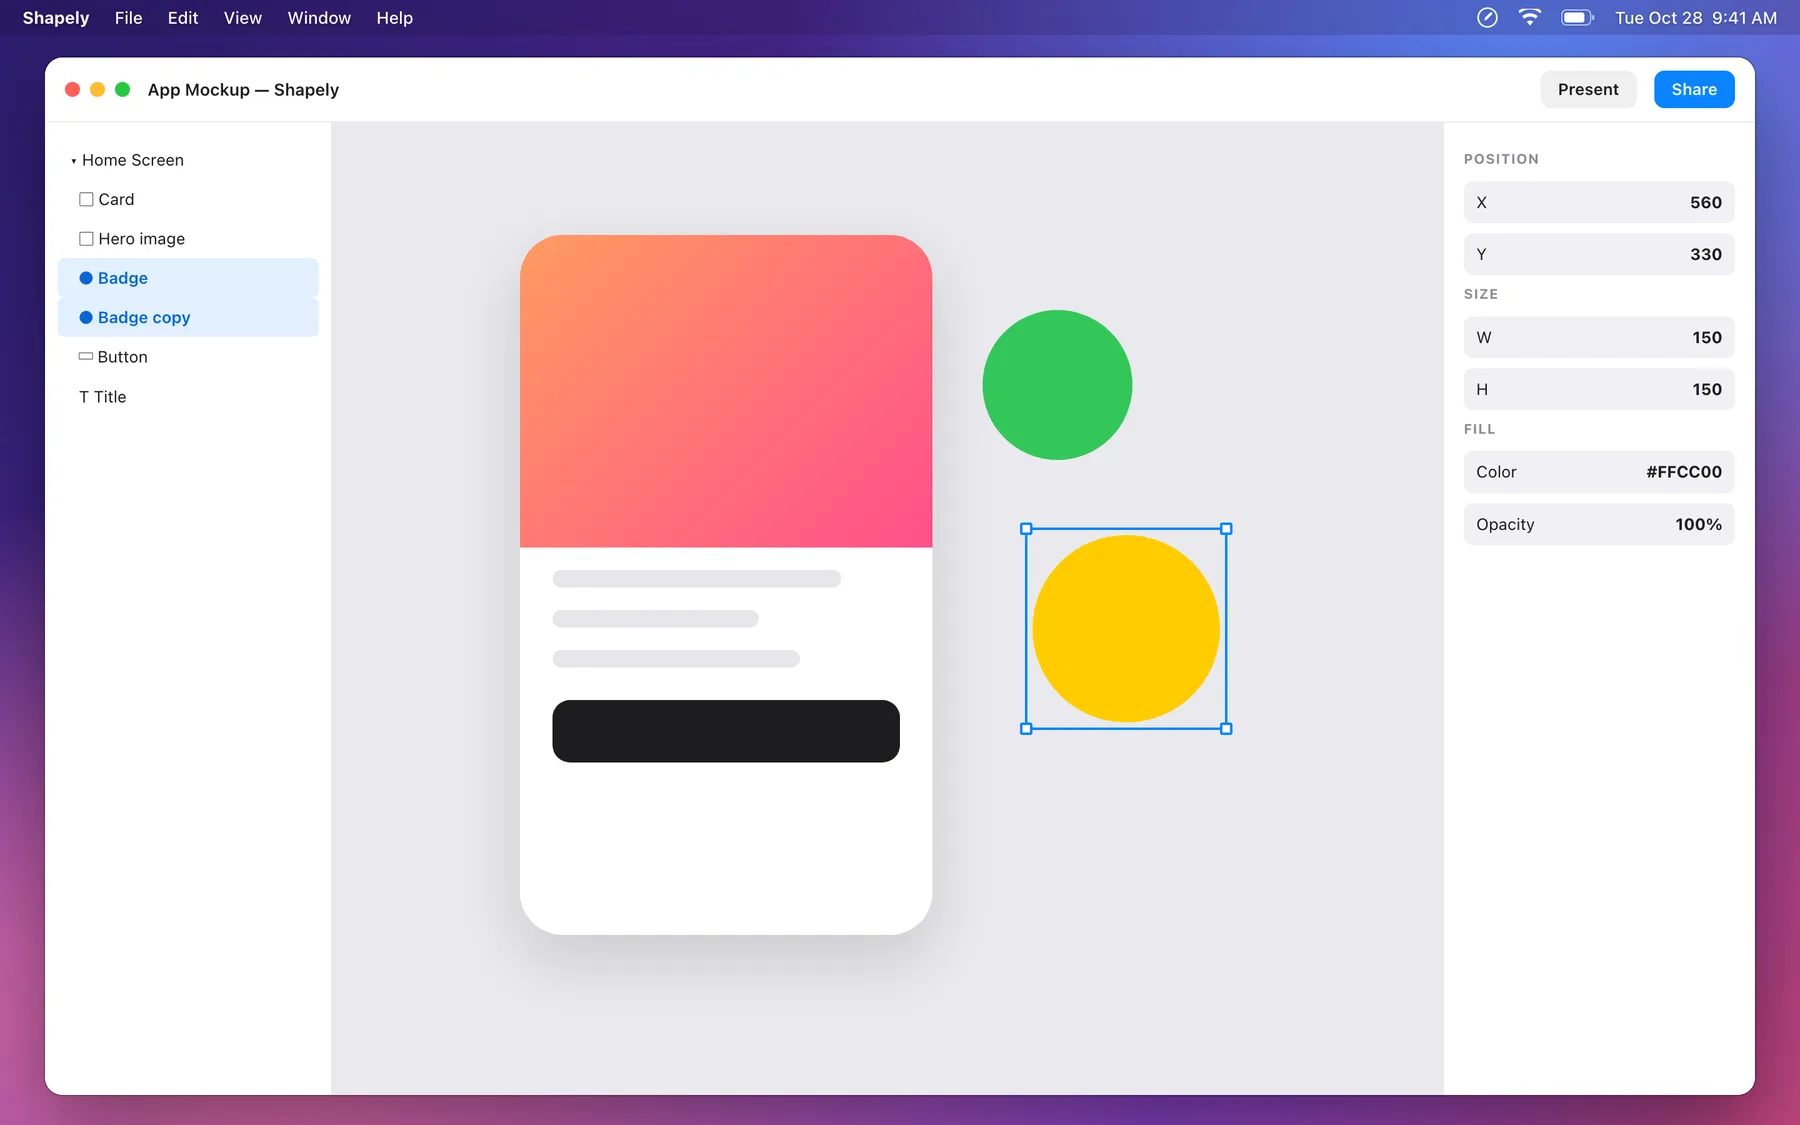Click the top-left selection handle

coord(1026,529)
